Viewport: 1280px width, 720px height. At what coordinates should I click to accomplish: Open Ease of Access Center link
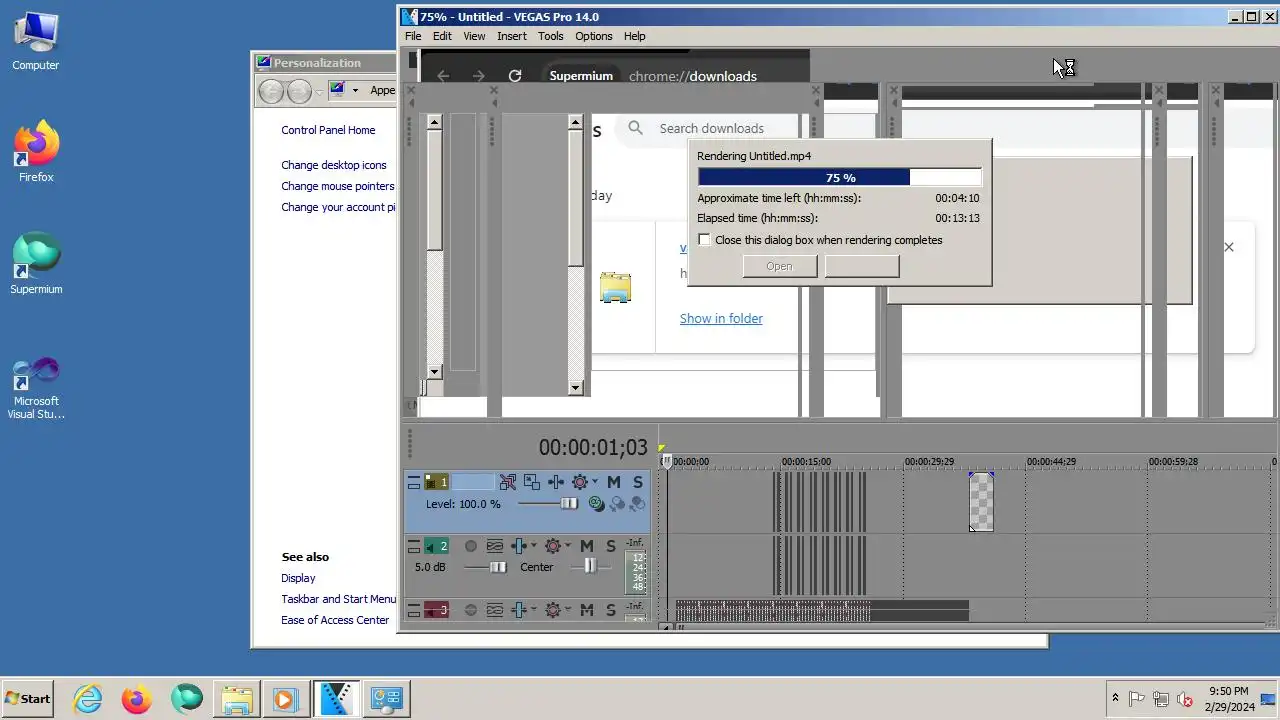point(335,620)
